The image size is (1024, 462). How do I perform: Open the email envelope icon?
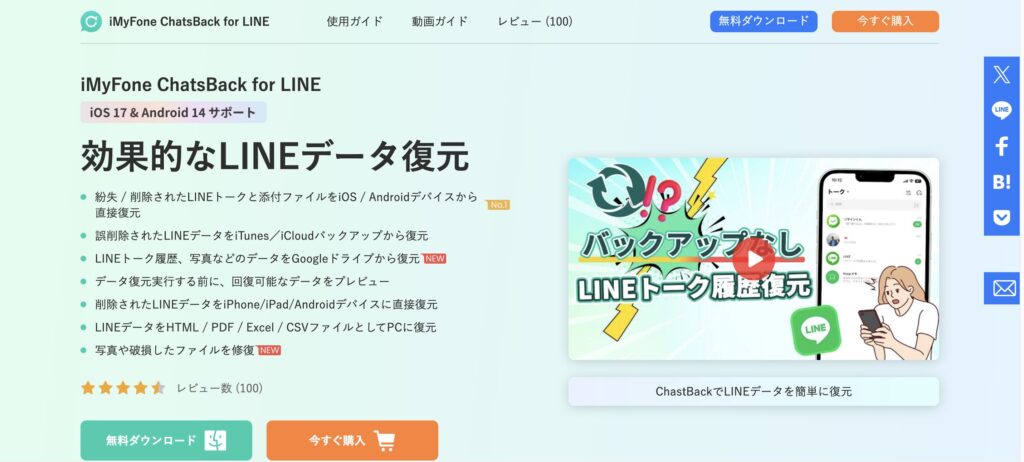[x=1001, y=288]
